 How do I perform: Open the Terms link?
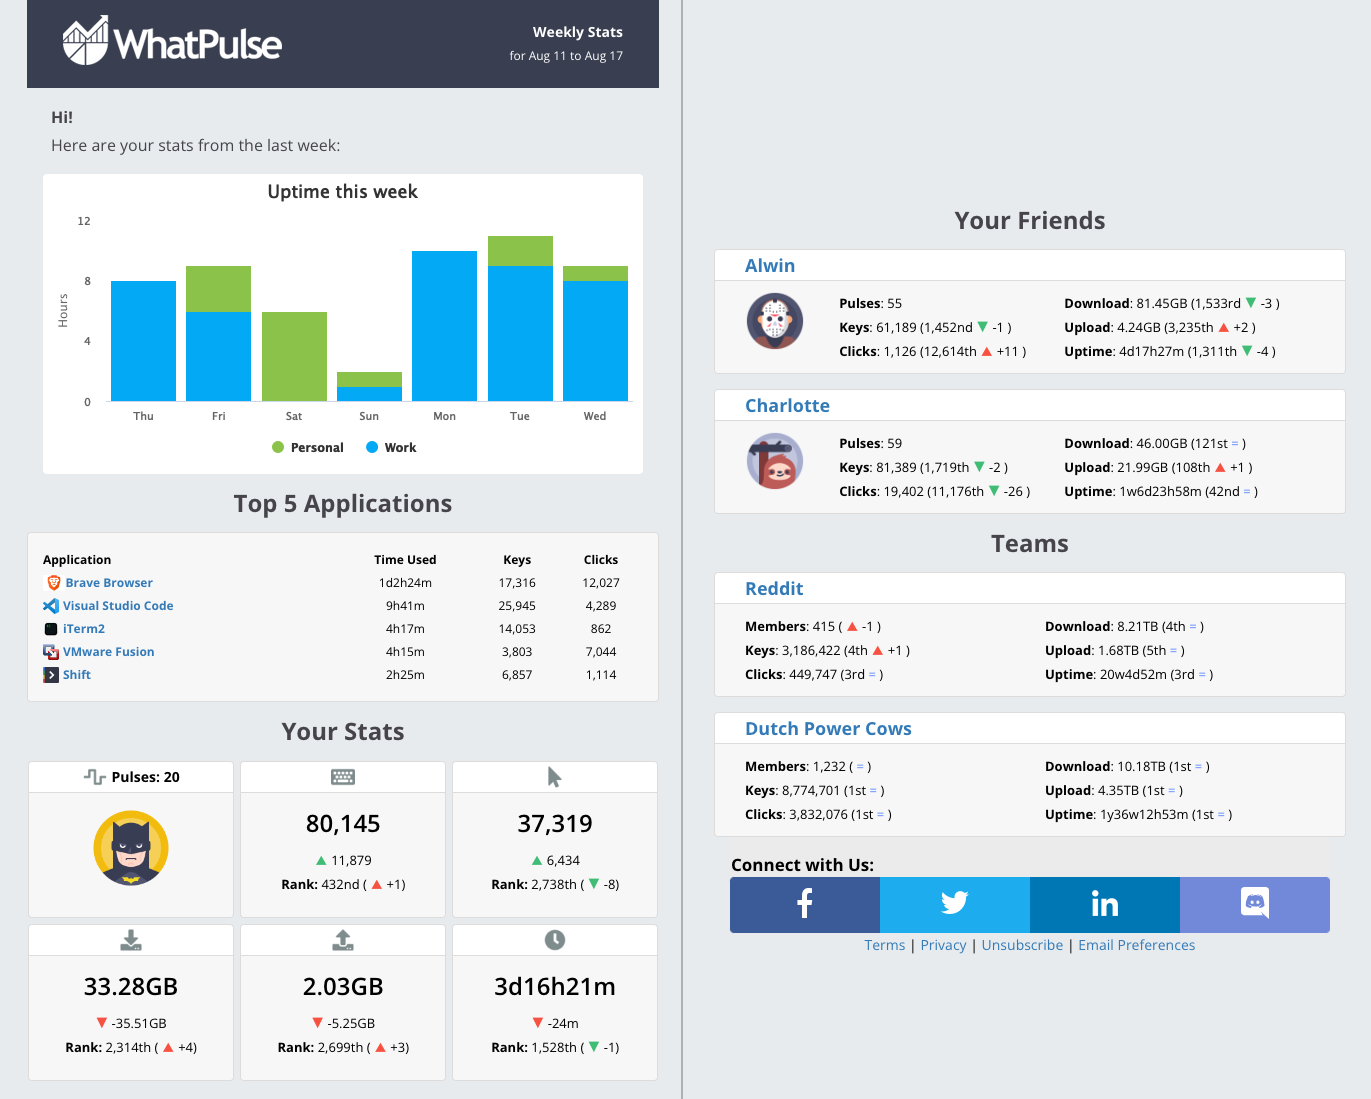(884, 944)
